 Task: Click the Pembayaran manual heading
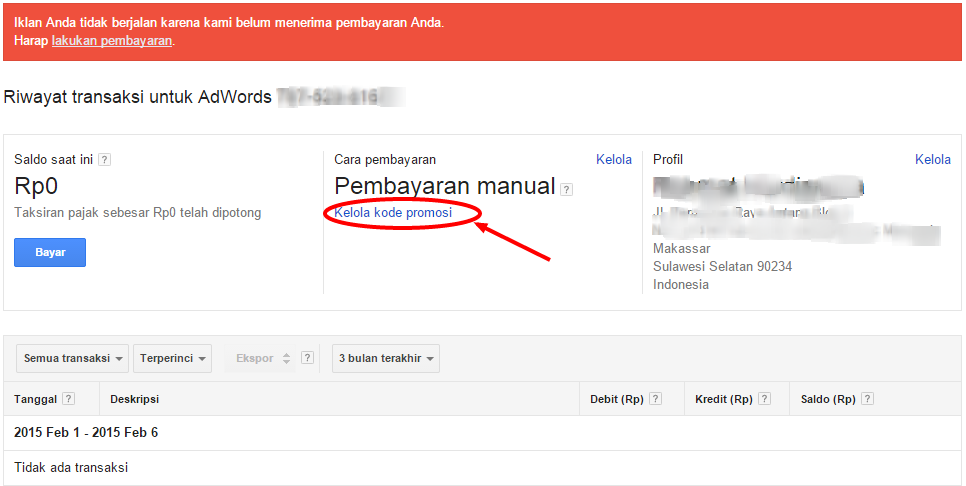(x=445, y=186)
